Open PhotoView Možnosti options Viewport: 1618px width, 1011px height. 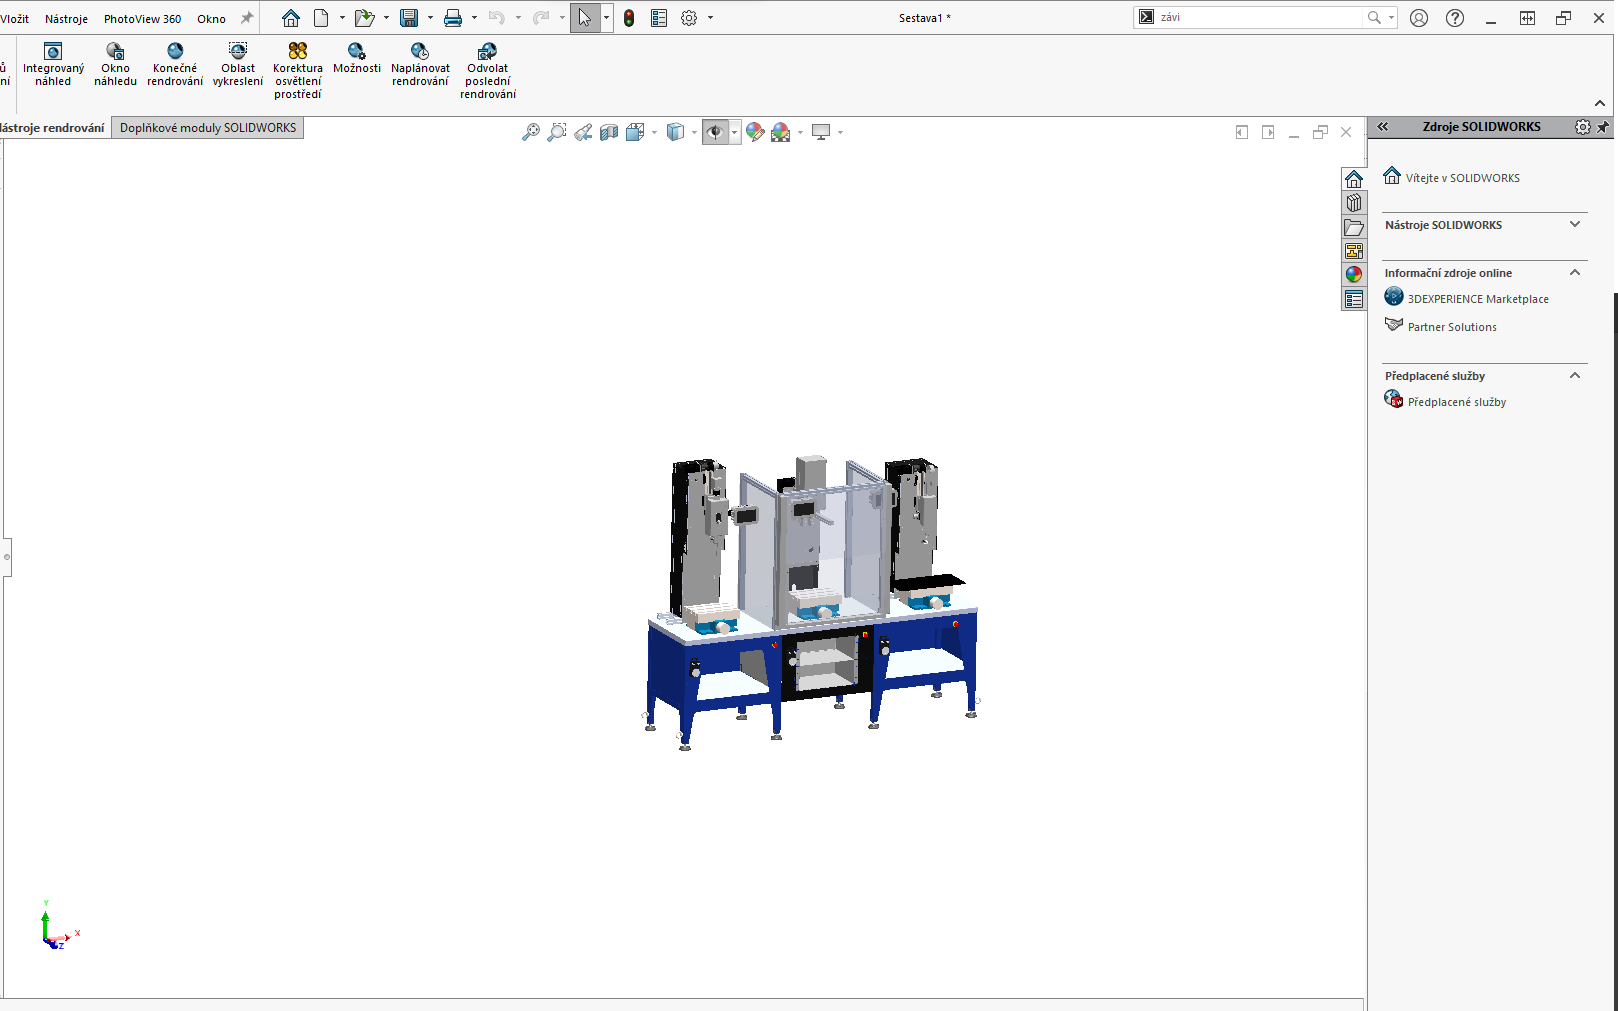pos(357,58)
